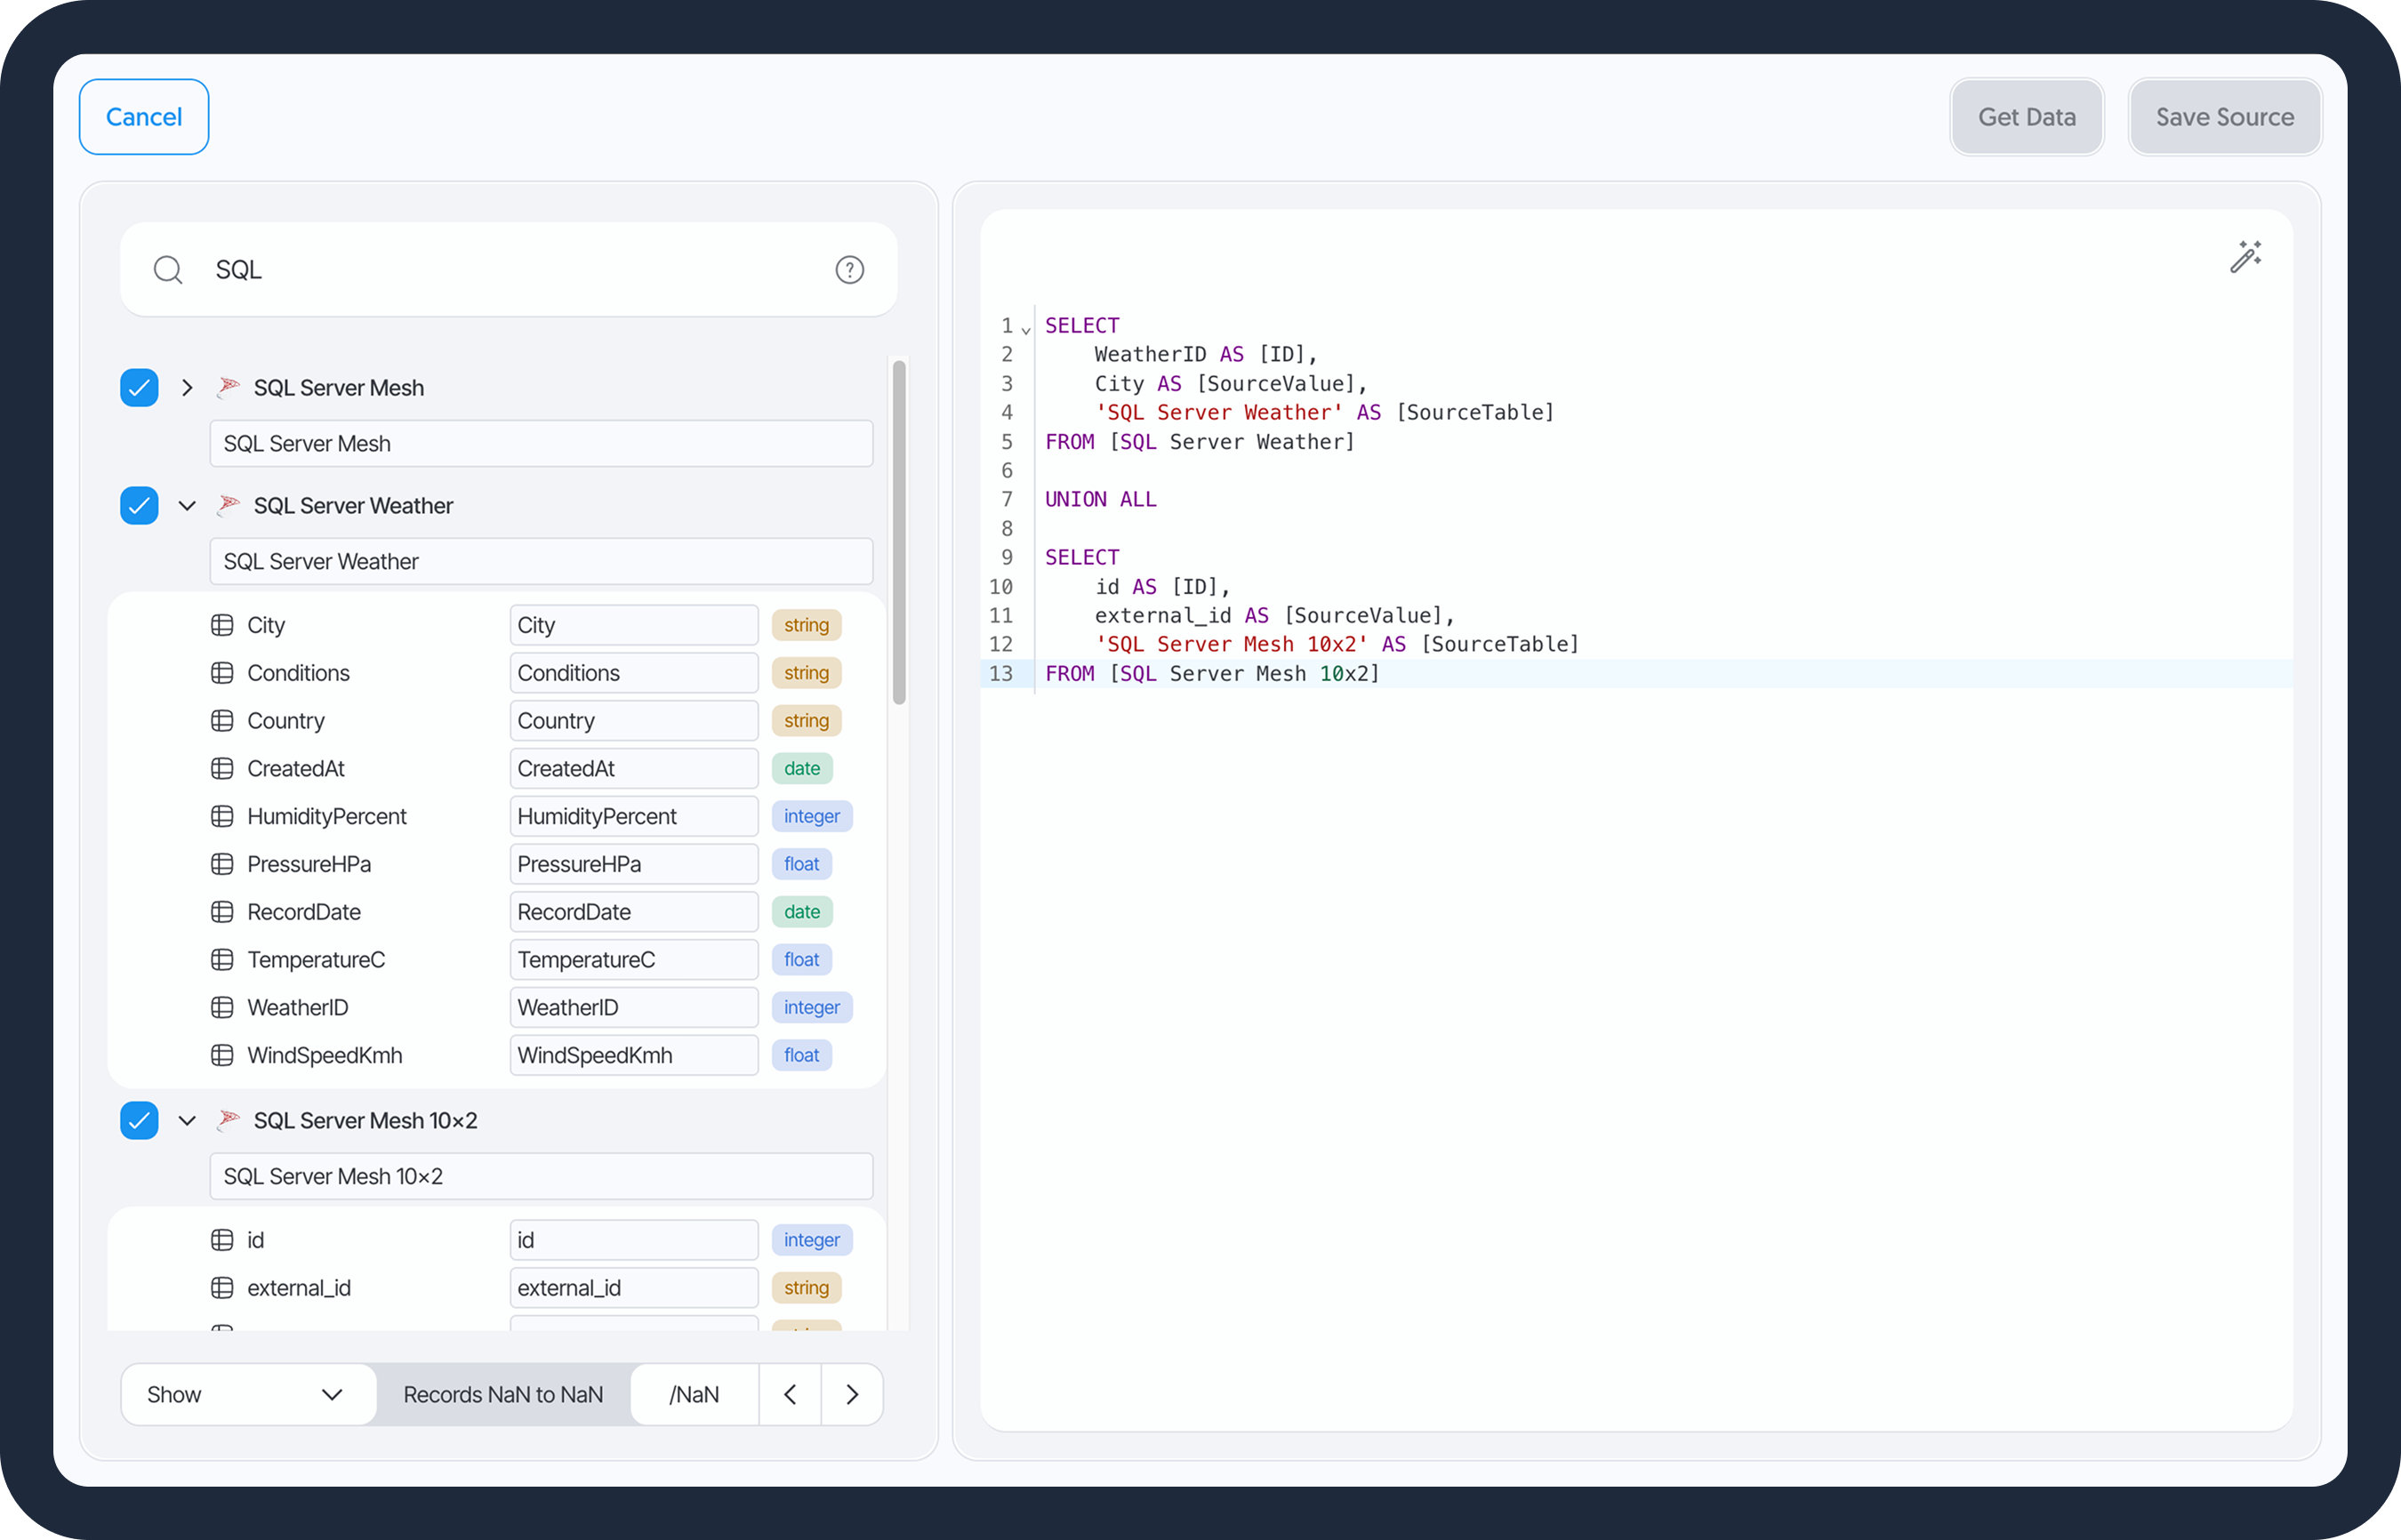Click the CreatedAt column table icon
Image resolution: width=2401 pixels, height=1540 pixels.
point(222,769)
